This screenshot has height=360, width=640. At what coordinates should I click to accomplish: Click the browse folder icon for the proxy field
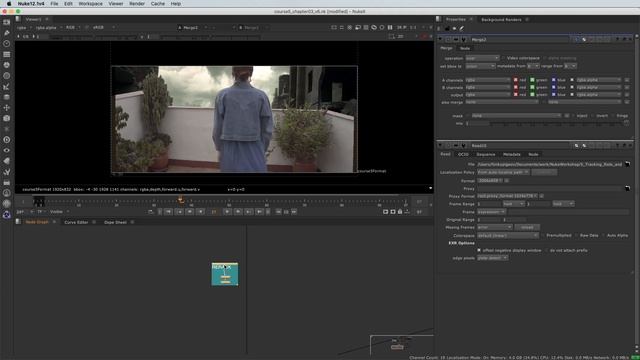[x=627, y=188]
